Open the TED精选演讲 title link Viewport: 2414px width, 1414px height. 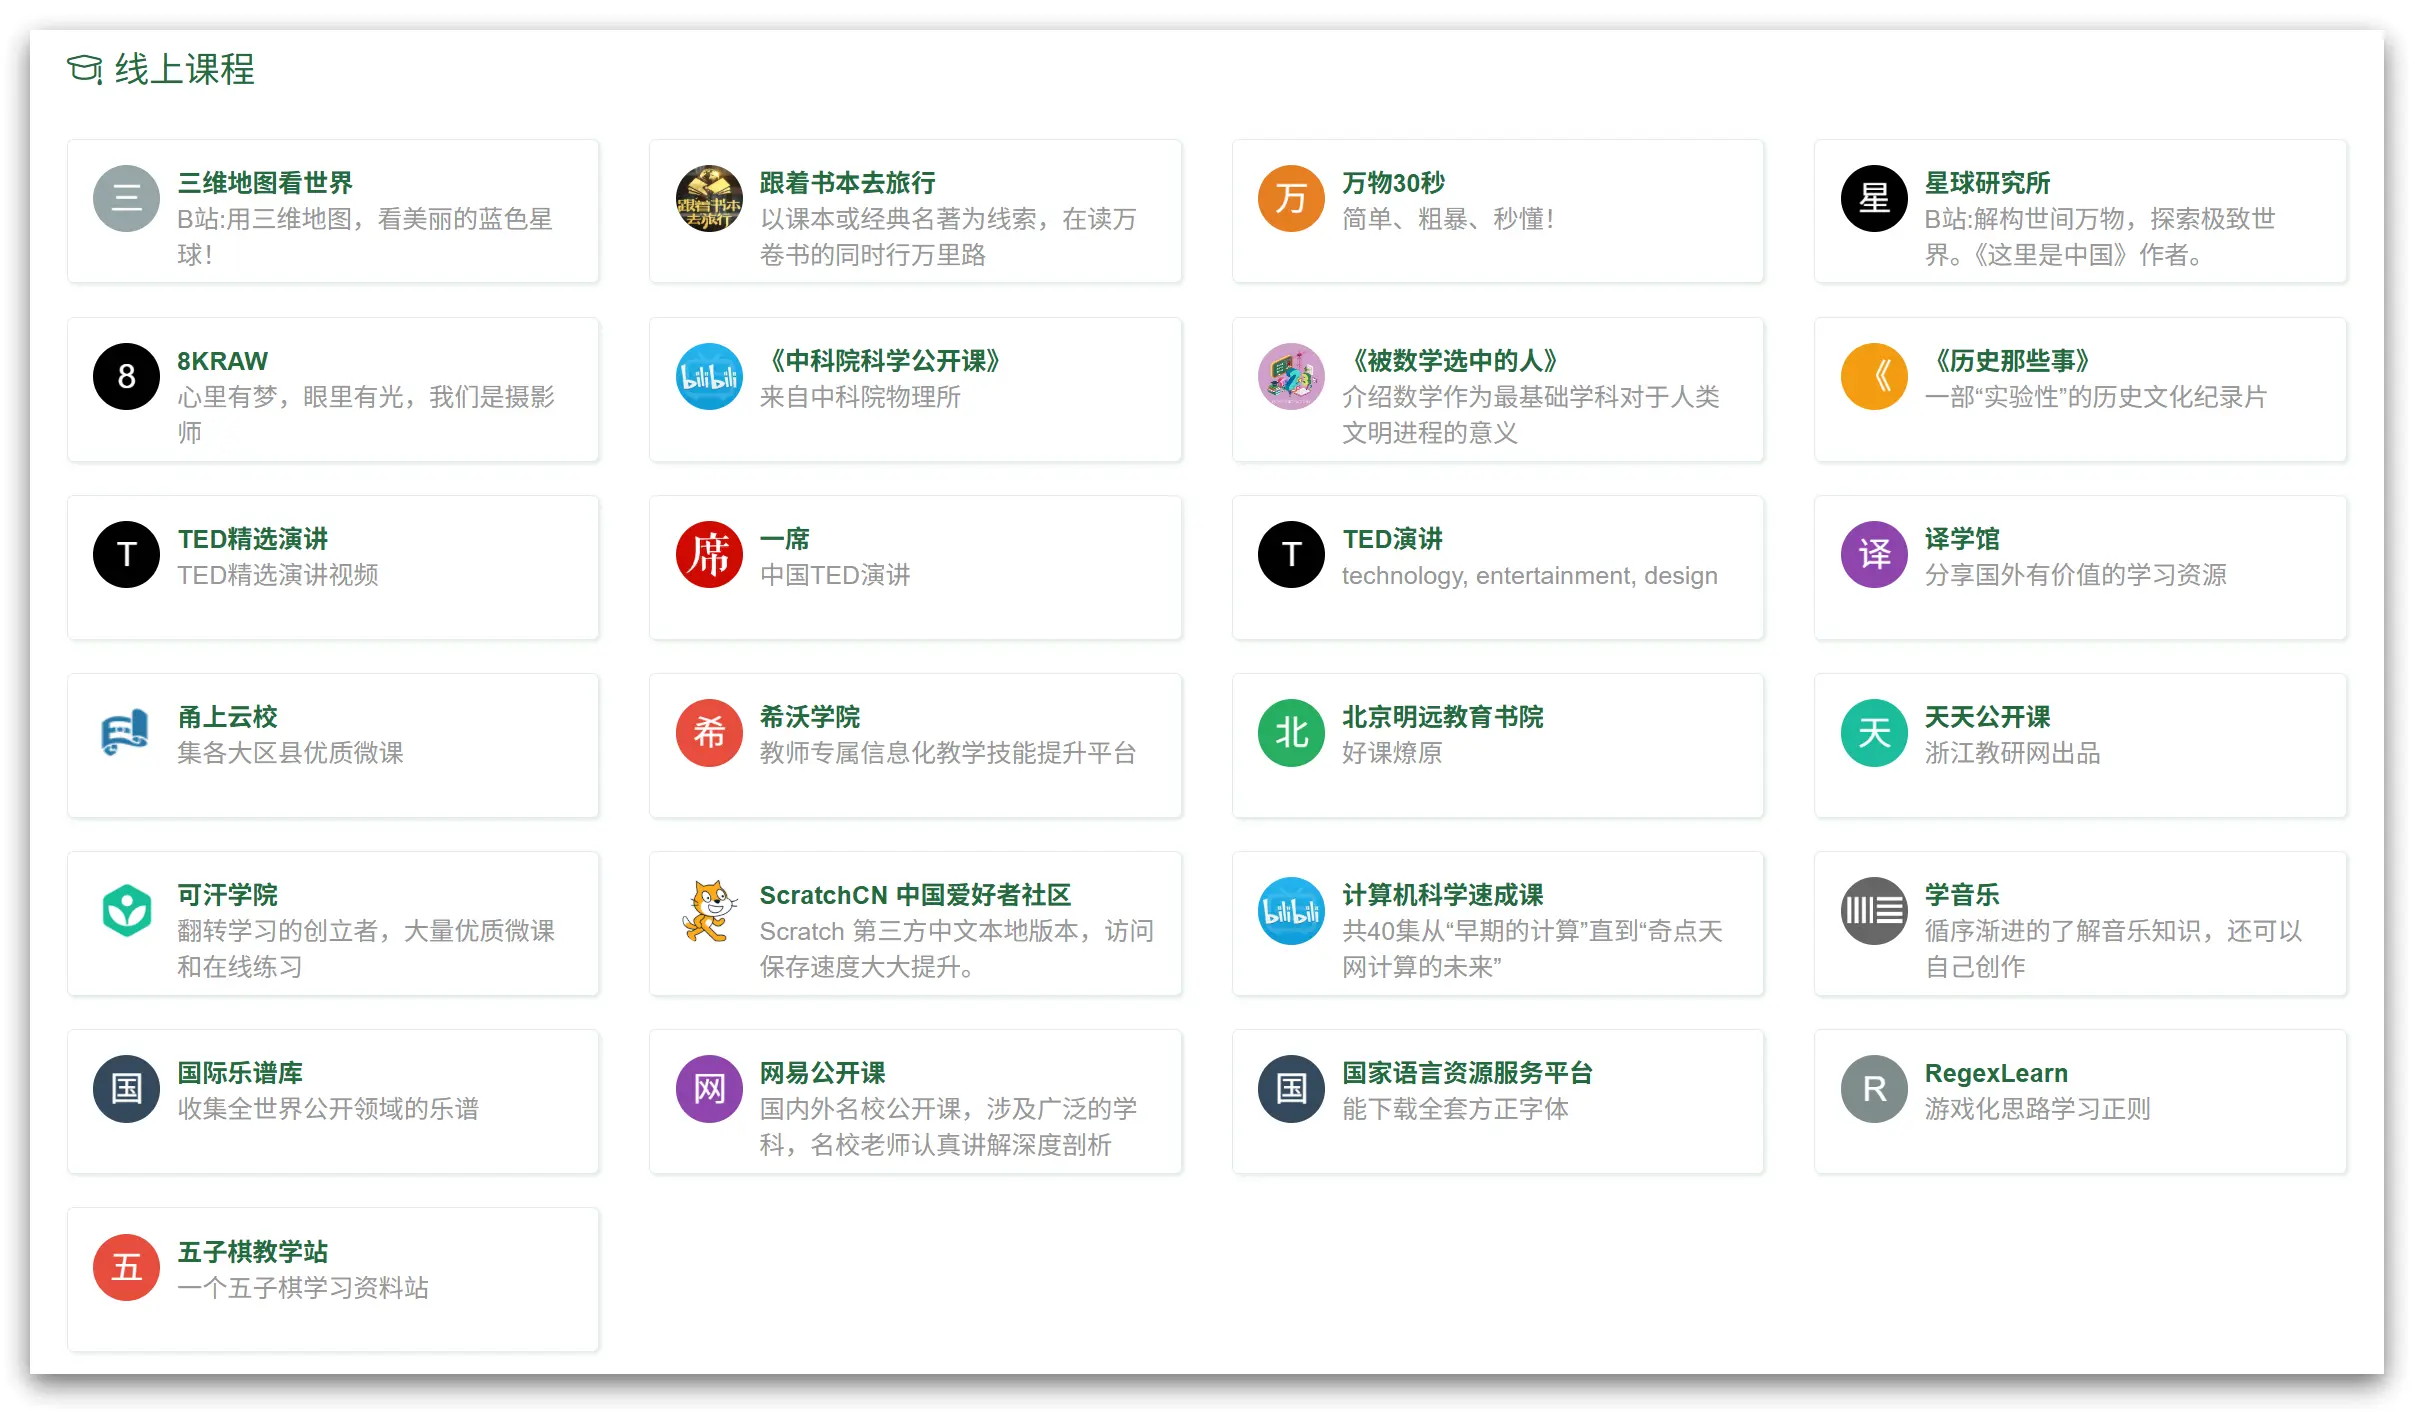(x=253, y=539)
